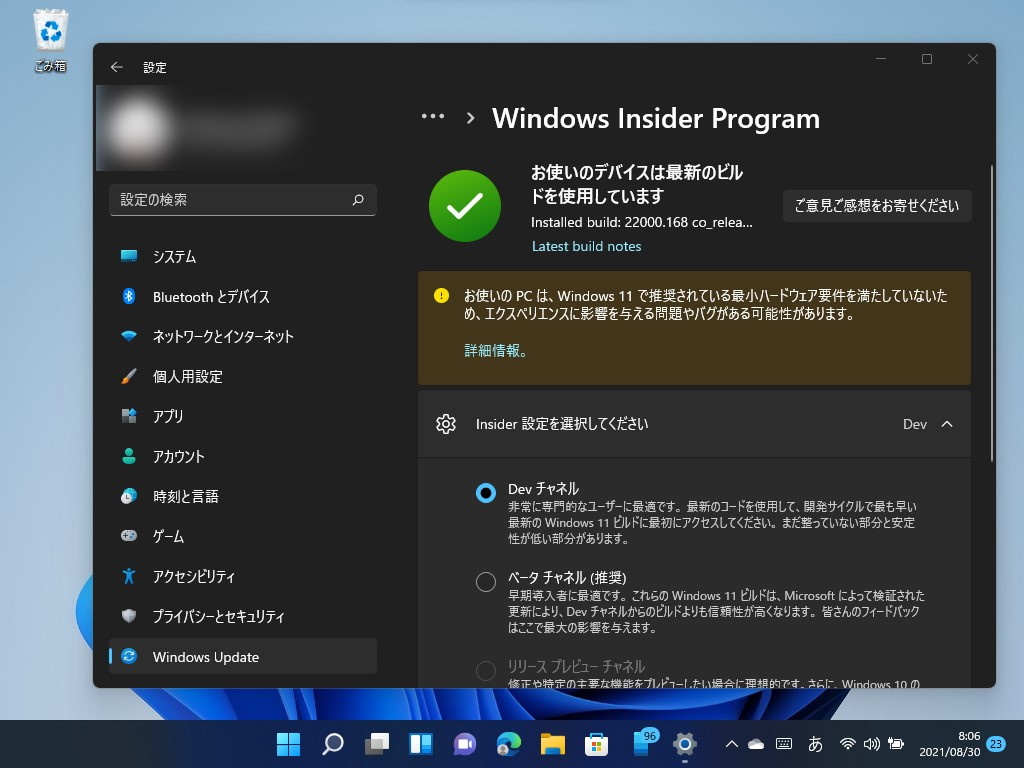The image size is (1024, 768).
Task: Open the breadcrumb ellipsis menu
Action: click(433, 116)
